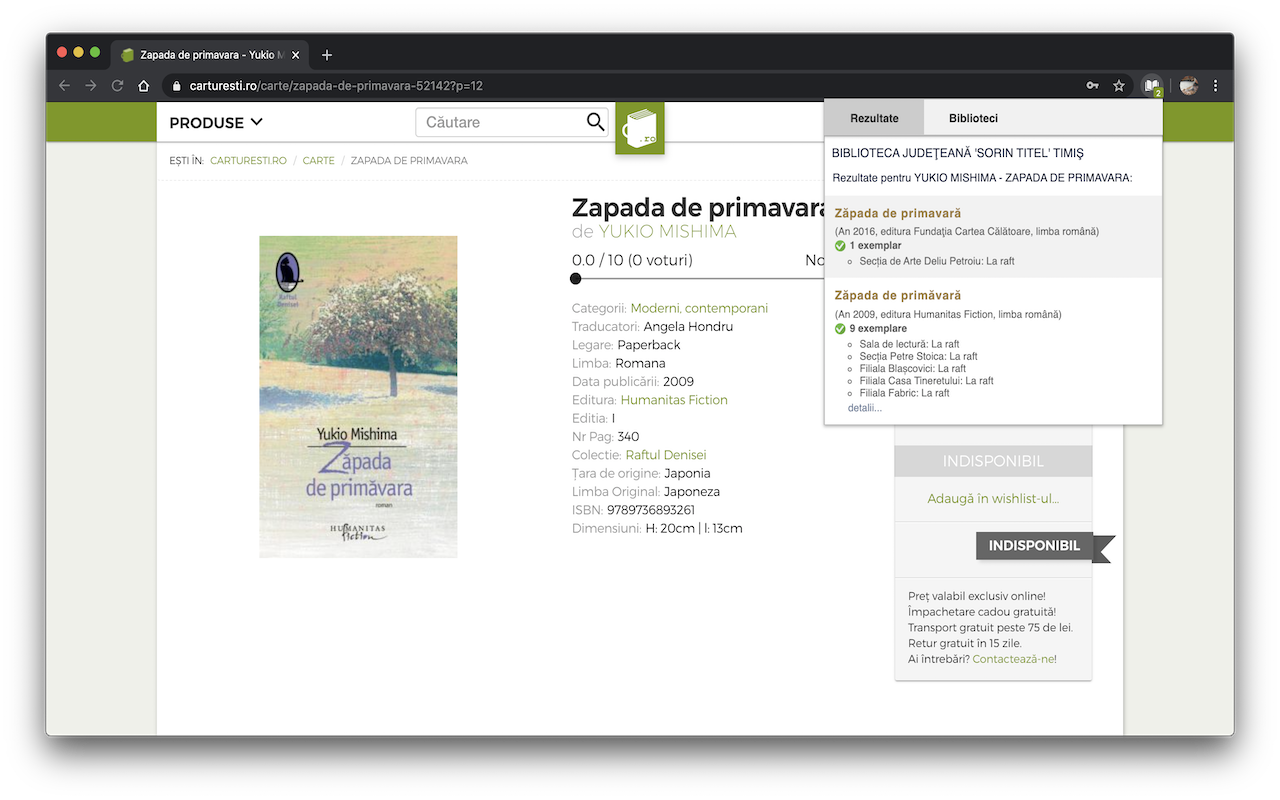Open the Moderni, contemporani category link
1280x800 pixels.
(699, 308)
